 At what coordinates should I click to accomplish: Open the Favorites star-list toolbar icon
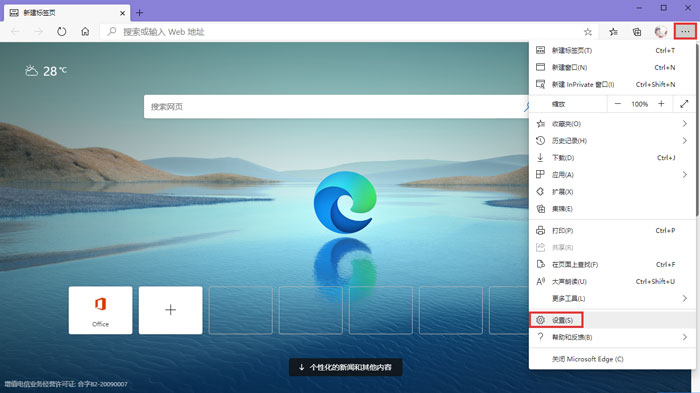coord(613,32)
